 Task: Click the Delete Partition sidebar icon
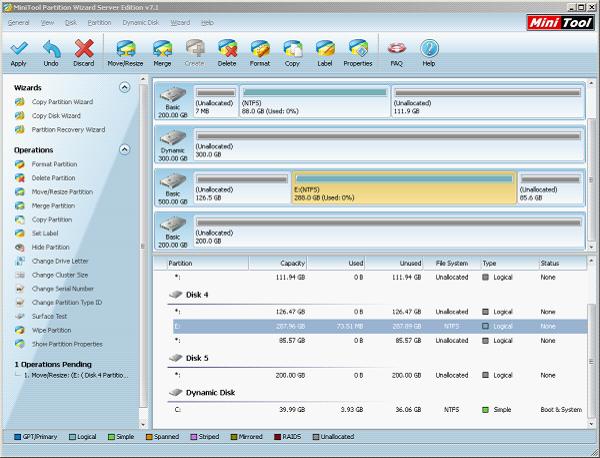pos(20,178)
